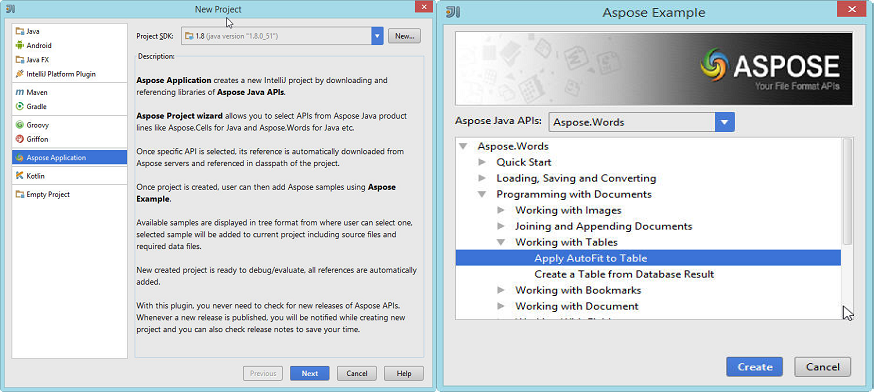
Task: Click the Aspose logo banner
Action: [x=654, y=69]
